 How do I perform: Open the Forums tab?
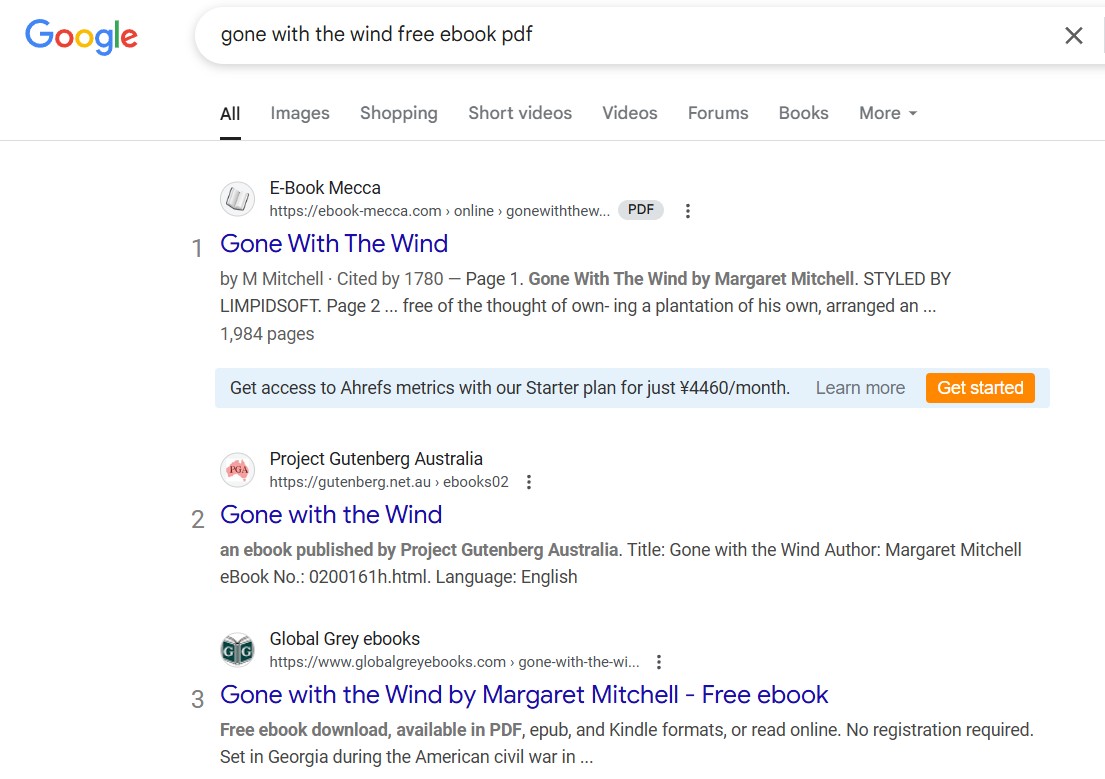coord(718,114)
